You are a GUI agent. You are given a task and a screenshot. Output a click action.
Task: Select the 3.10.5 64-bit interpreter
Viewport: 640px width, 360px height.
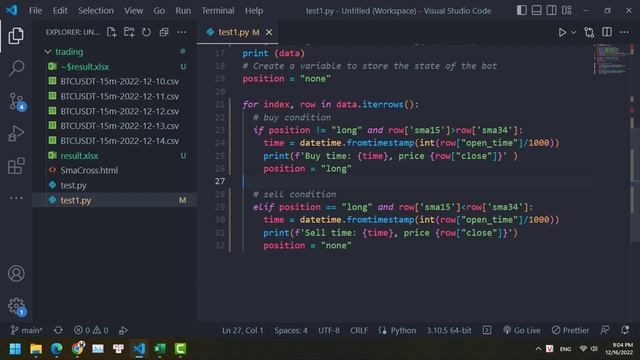[x=449, y=330]
